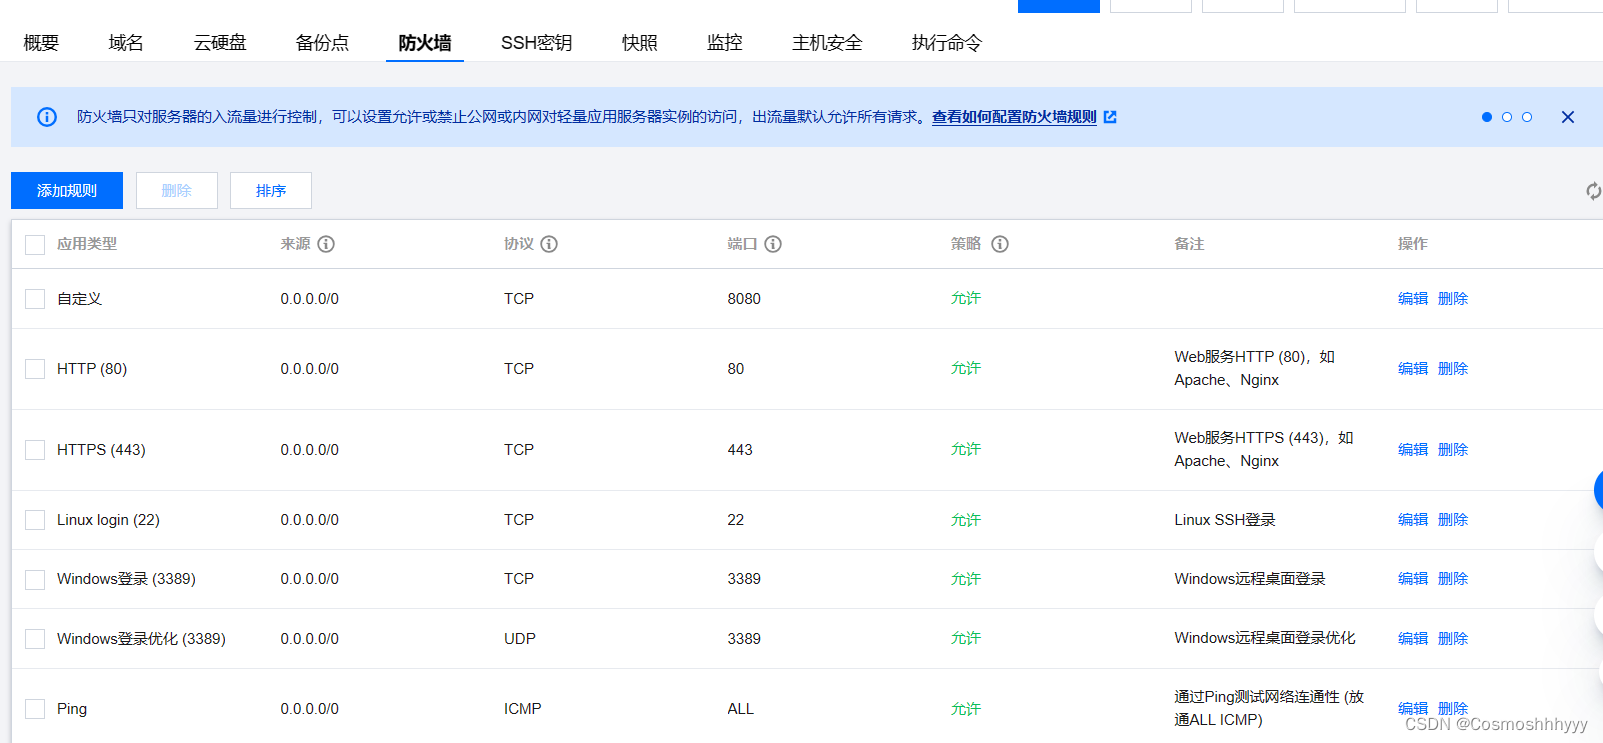Open info tooltip next to 协议 header
The image size is (1603, 743).
tap(549, 244)
